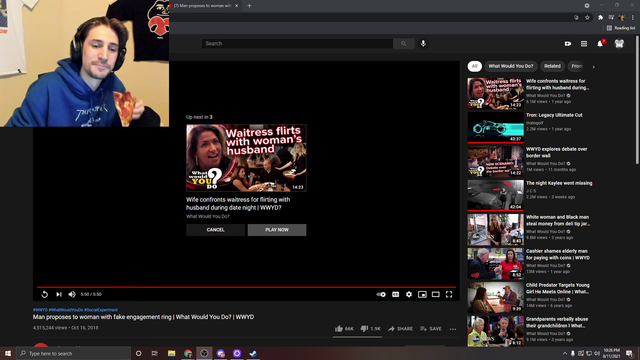Click the Windows taskbar search box

(x=73, y=353)
